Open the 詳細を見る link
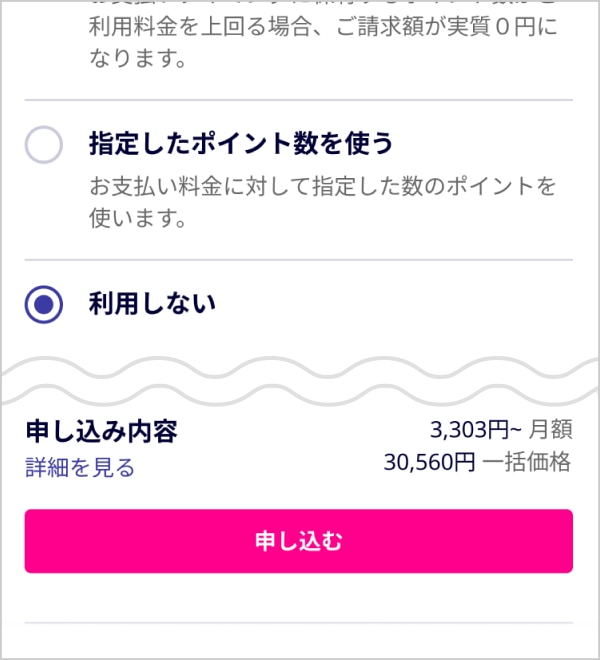The width and height of the screenshot is (600, 660). [x=80, y=468]
